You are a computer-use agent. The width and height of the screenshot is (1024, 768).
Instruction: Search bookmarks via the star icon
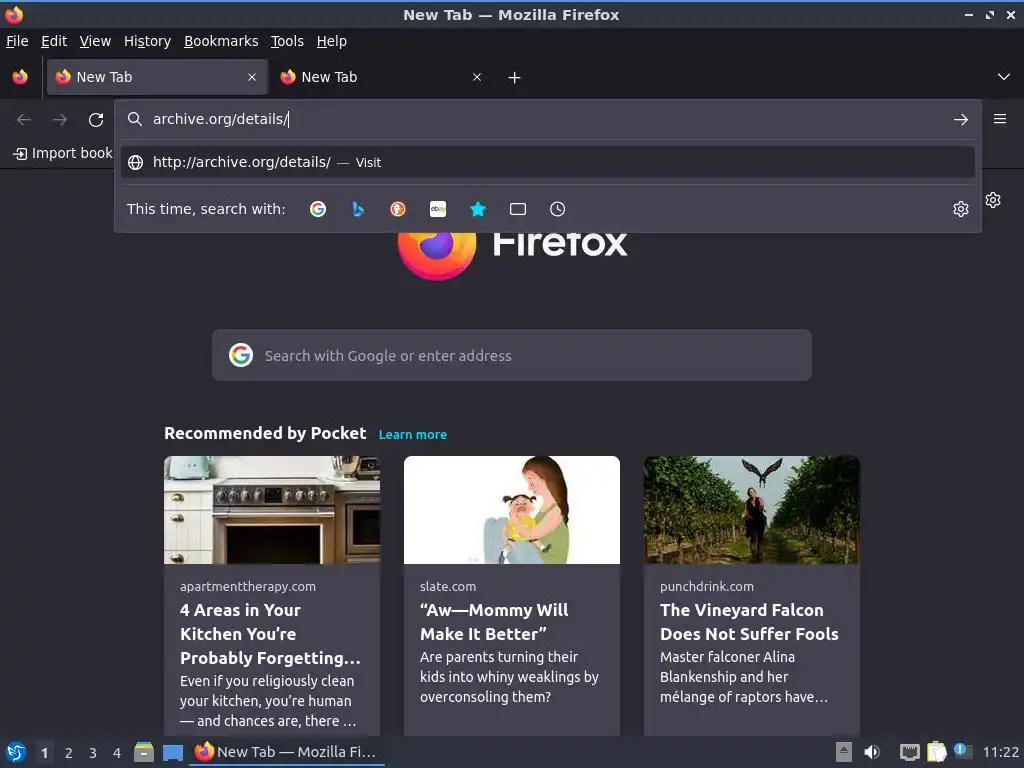point(478,209)
